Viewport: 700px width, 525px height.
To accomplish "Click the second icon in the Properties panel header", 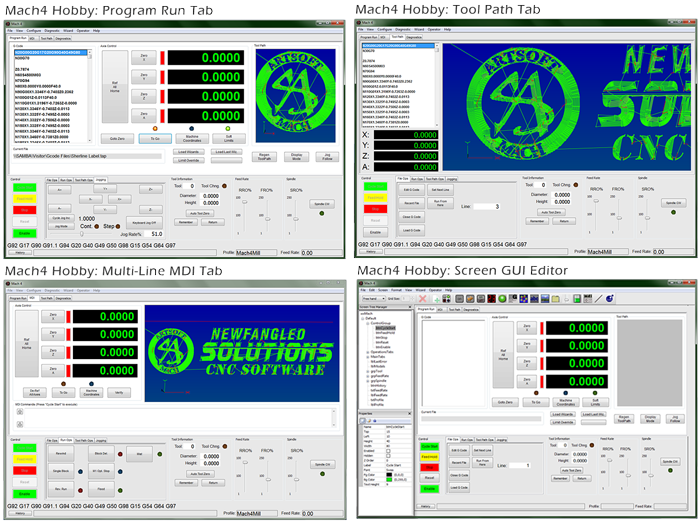I will pos(369,421).
